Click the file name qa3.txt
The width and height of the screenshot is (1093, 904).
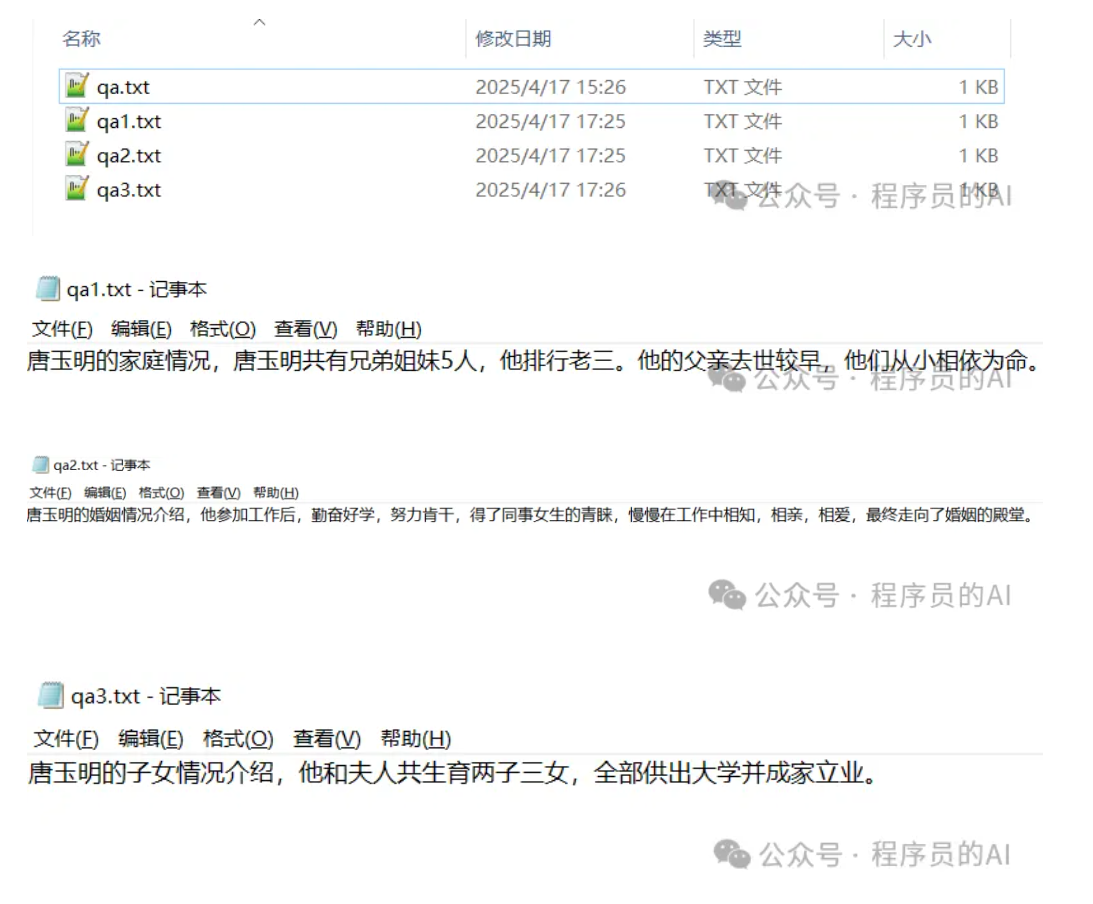[129, 190]
